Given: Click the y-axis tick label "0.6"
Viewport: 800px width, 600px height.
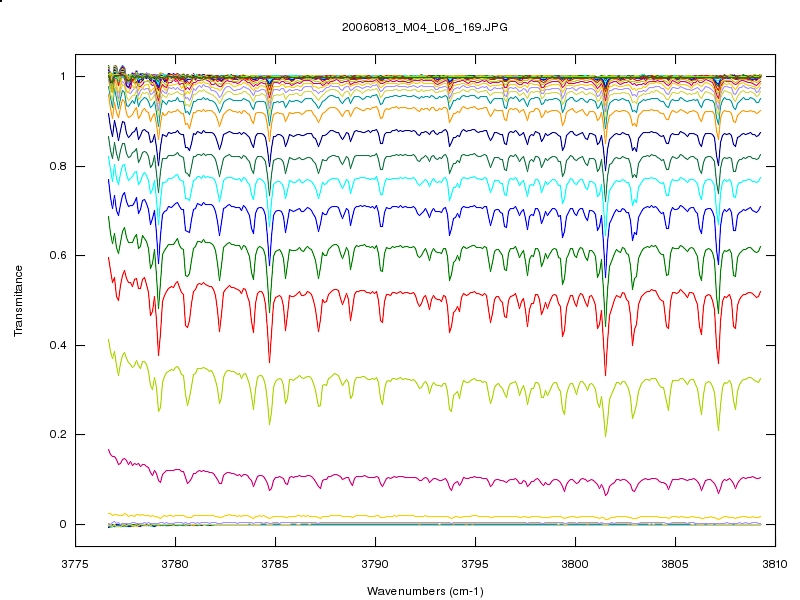Looking at the screenshot, I should 58,256.
